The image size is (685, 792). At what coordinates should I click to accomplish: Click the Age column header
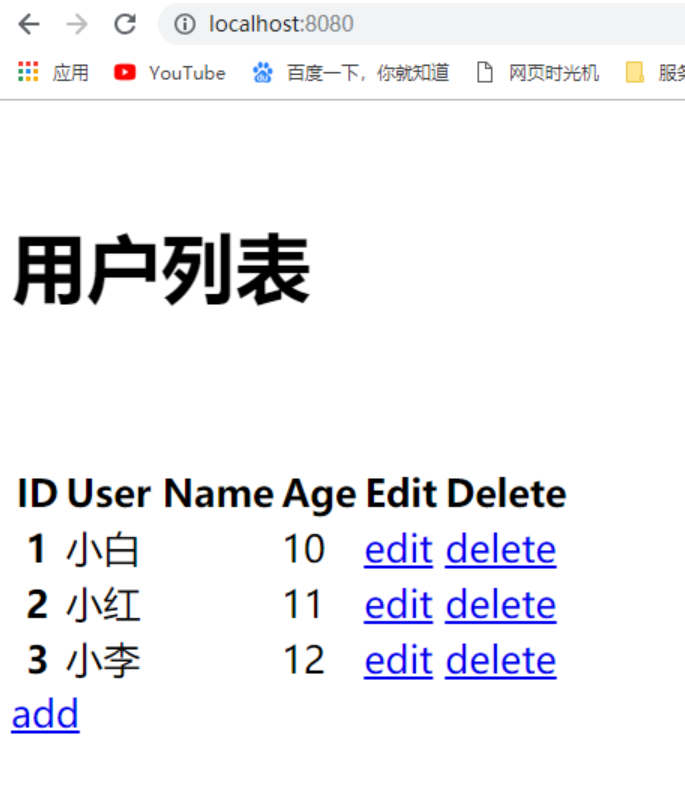[319, 495]
